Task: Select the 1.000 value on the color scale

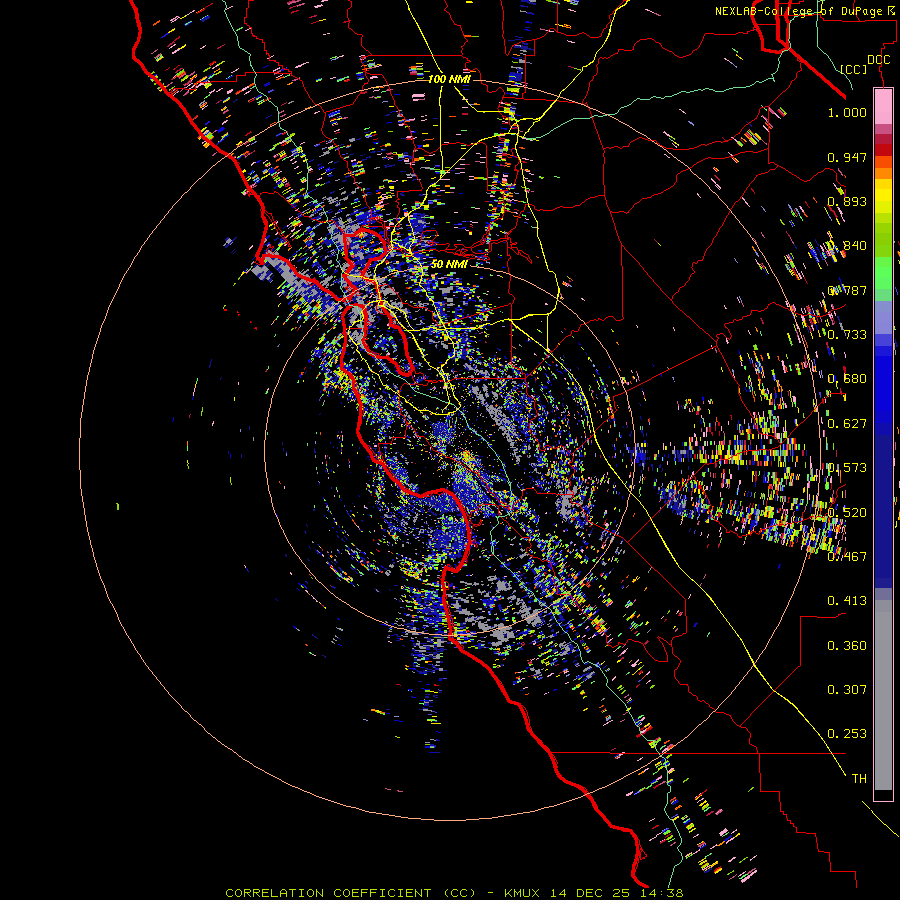Action: pyautogui.click(x=847, y=112)
